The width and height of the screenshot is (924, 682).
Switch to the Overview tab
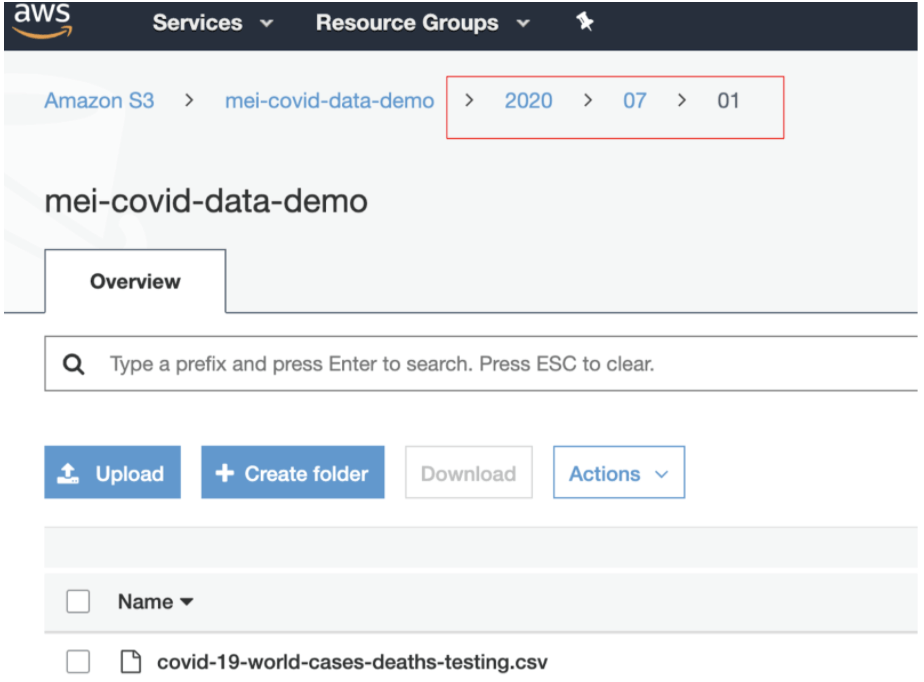(135, 281)
